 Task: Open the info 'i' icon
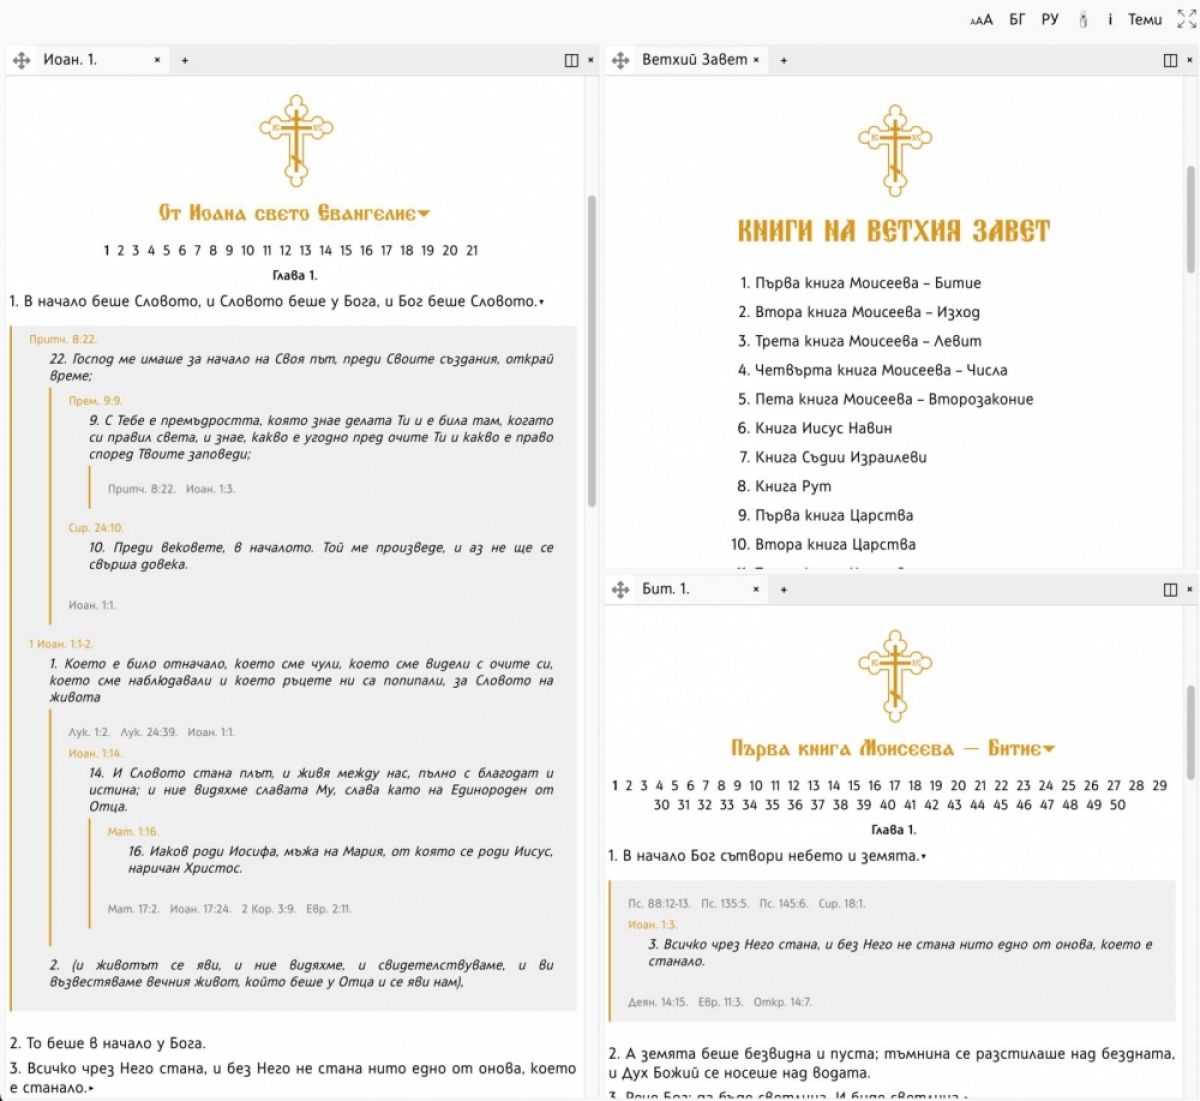[x=1110, y=20]
